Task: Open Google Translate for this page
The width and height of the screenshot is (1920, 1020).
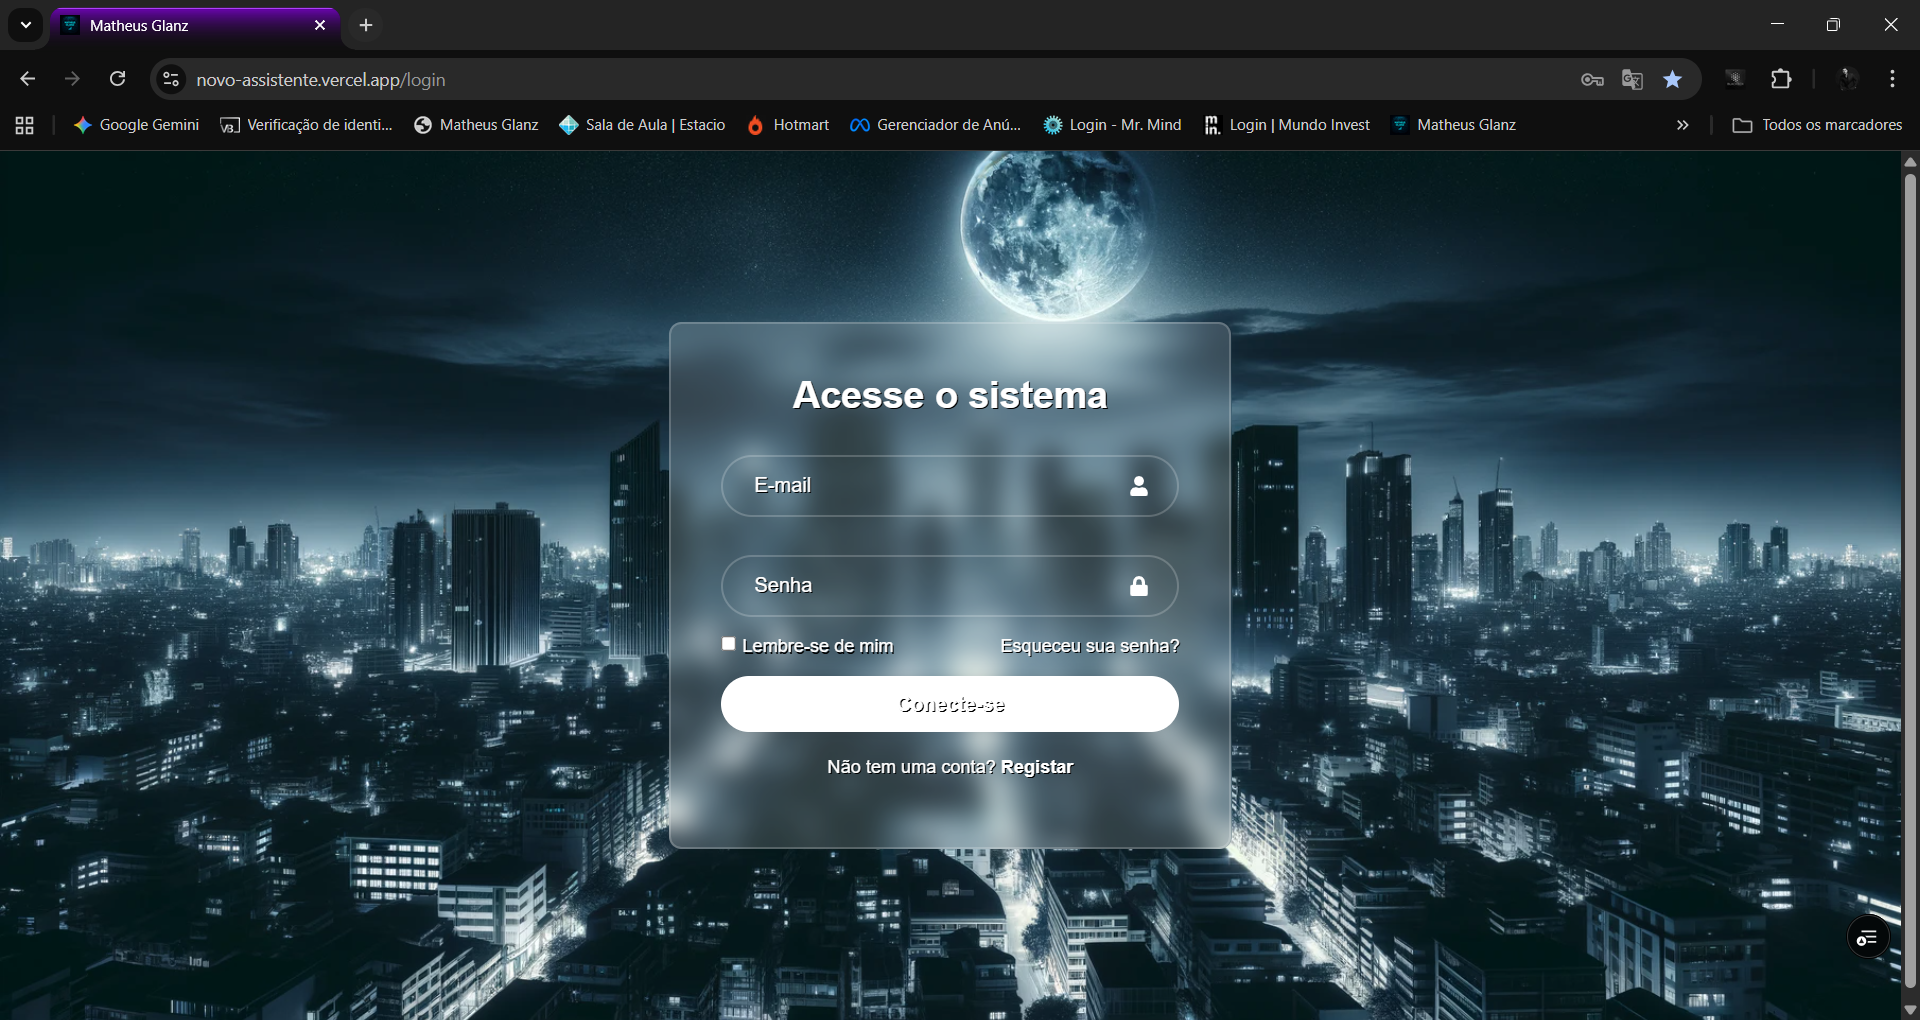Action: click(x=1633, y=79)
